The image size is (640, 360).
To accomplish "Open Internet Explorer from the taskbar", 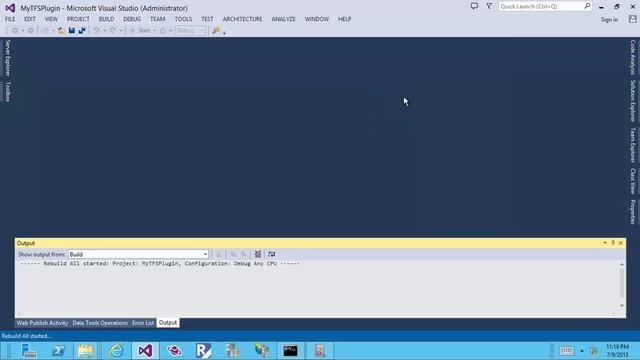I will click(x=116, y=351).
